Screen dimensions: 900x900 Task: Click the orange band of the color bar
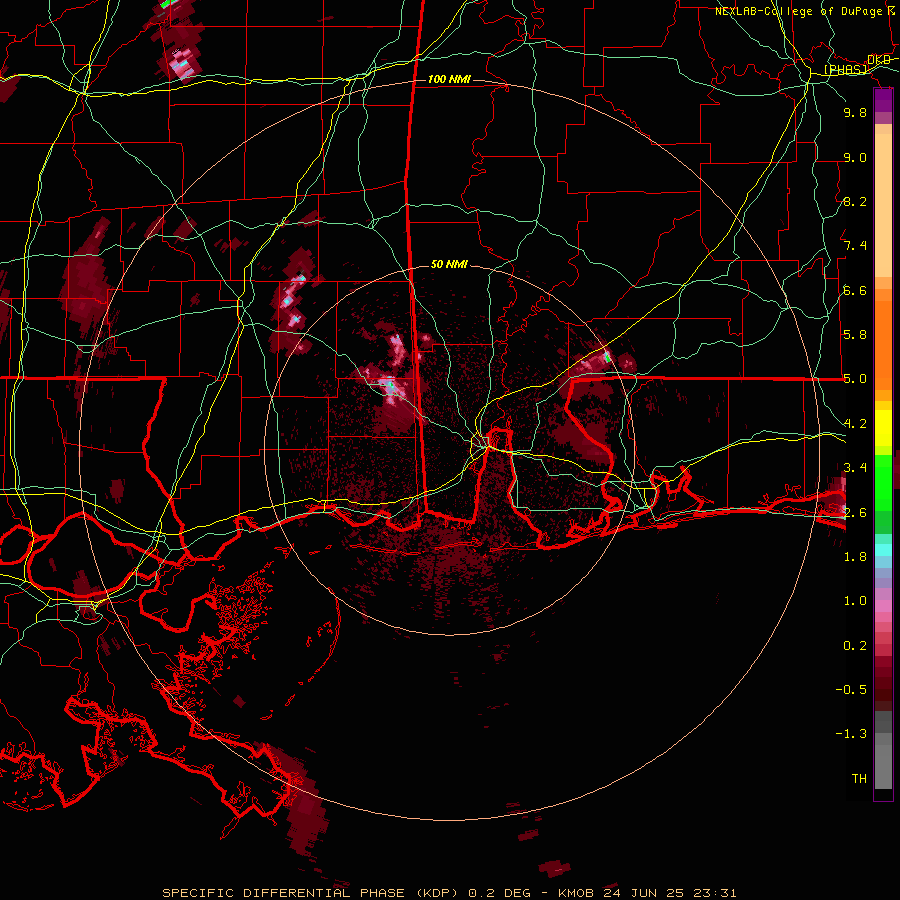883,339
